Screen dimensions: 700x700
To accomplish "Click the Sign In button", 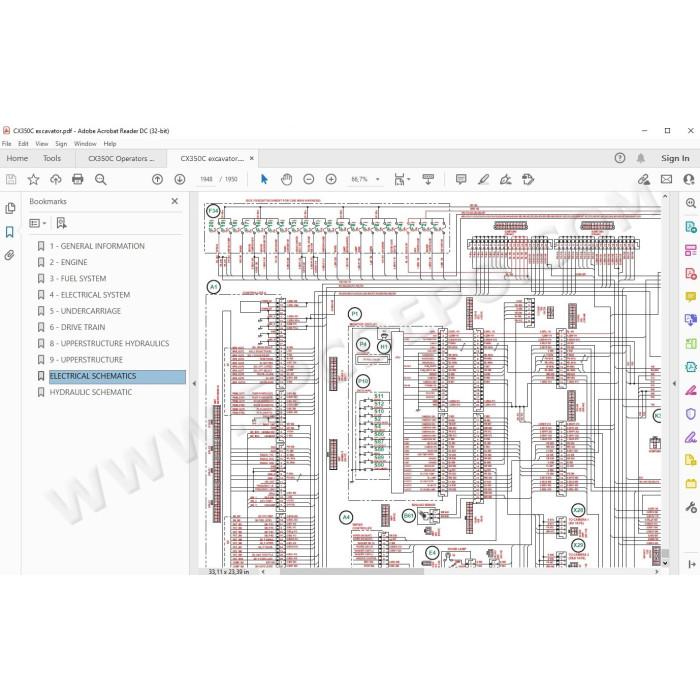I will (675, 158).
